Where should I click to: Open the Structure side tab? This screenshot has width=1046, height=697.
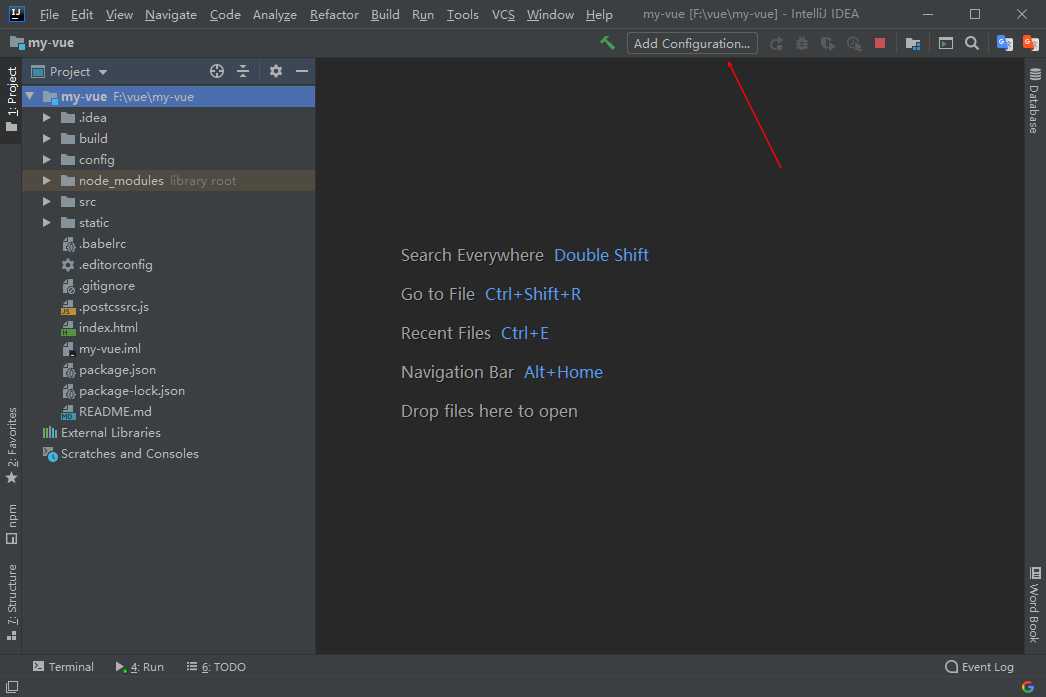[11, 602]
